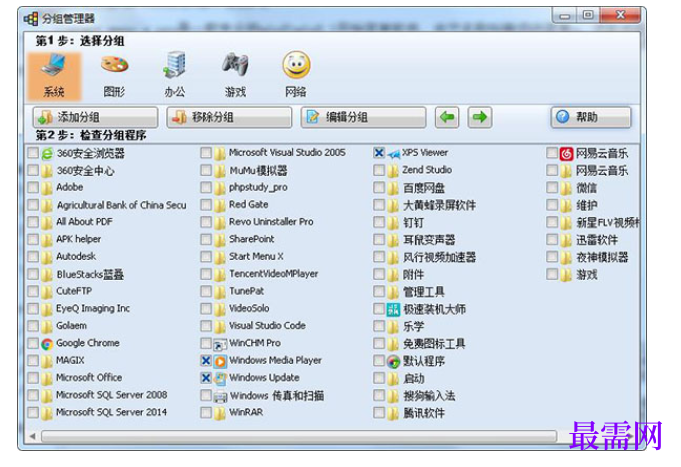Select the Microsoft Visual Studio 2005 entry
Image resolution: width=681 pixels, height=467 pixels.
[287, 153]
